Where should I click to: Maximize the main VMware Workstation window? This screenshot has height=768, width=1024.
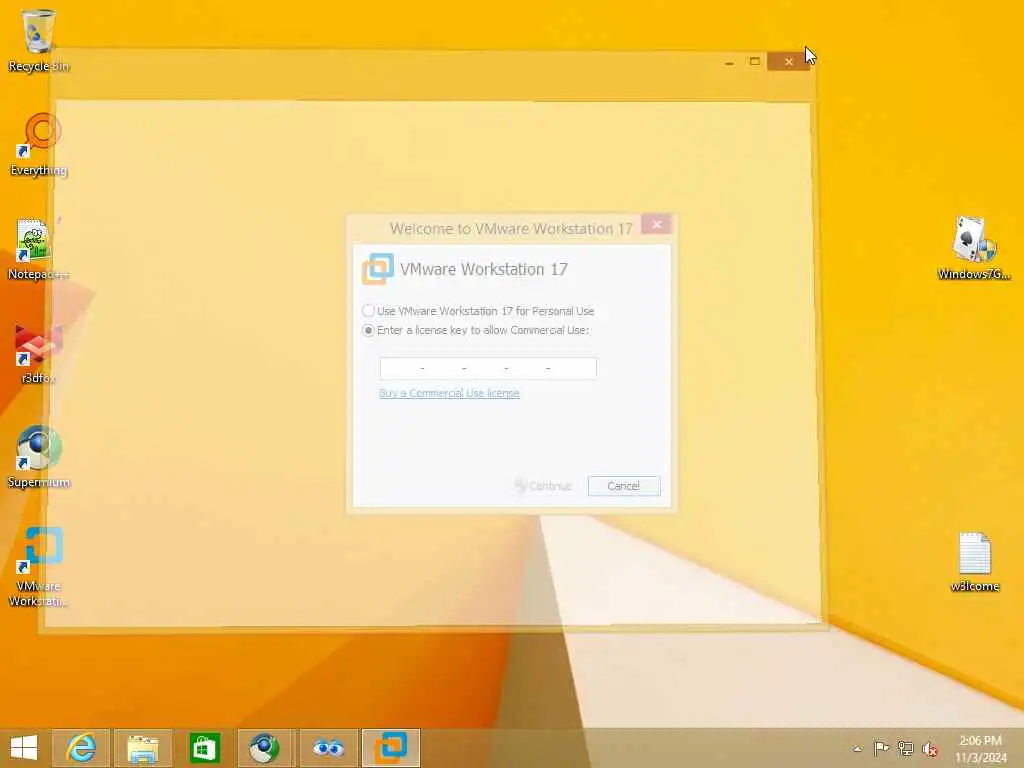tap(754, 62)
